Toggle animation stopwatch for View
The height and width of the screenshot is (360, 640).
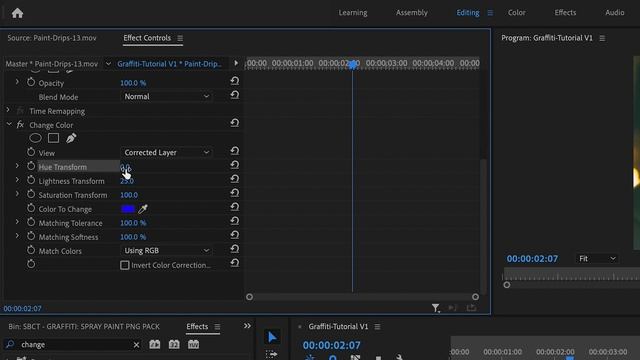click(x=31, y=152)
